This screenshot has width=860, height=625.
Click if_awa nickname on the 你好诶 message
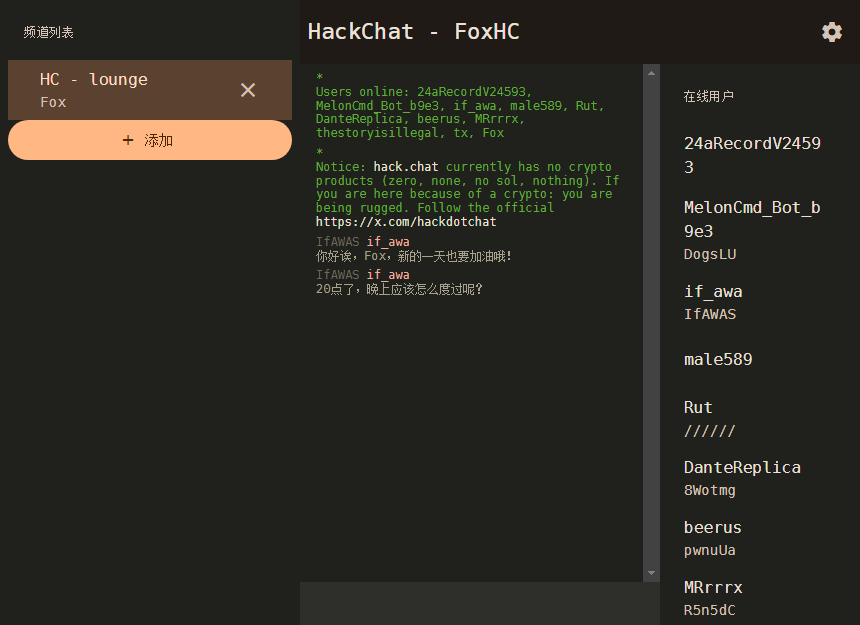coord(388,242)
